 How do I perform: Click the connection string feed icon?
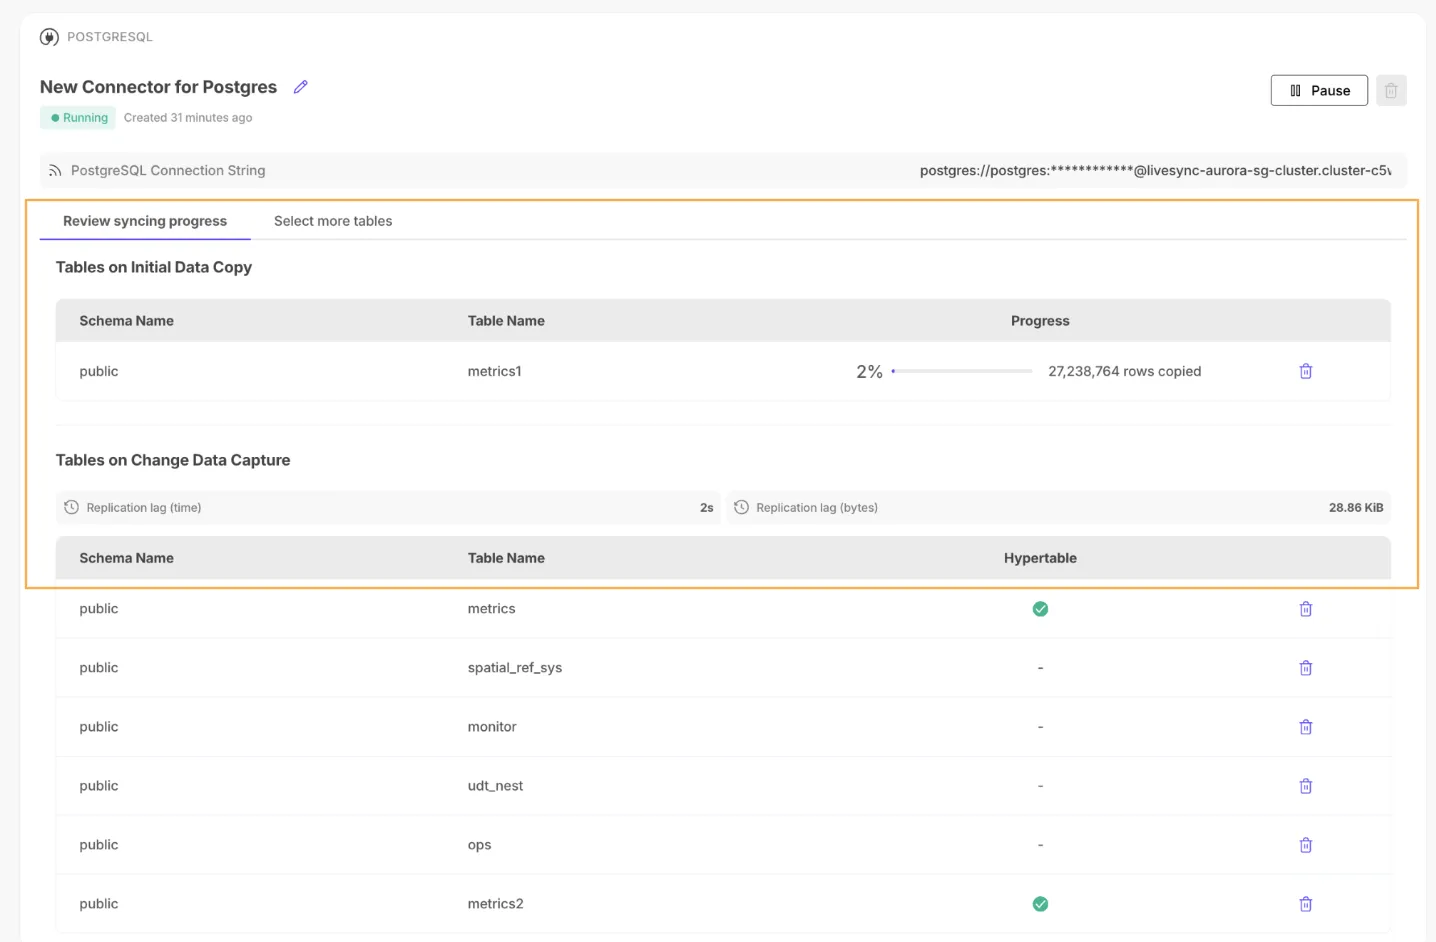tap(55, 171)
